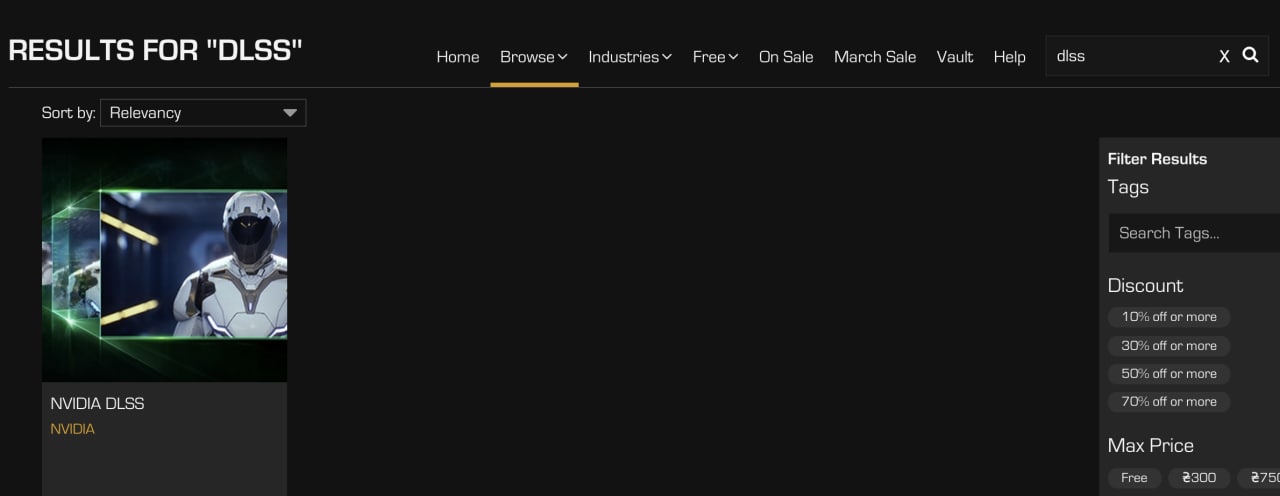Open the Vault section
Image resolution: width=1280 pixels, height=496 pixels.
(955, 57)
